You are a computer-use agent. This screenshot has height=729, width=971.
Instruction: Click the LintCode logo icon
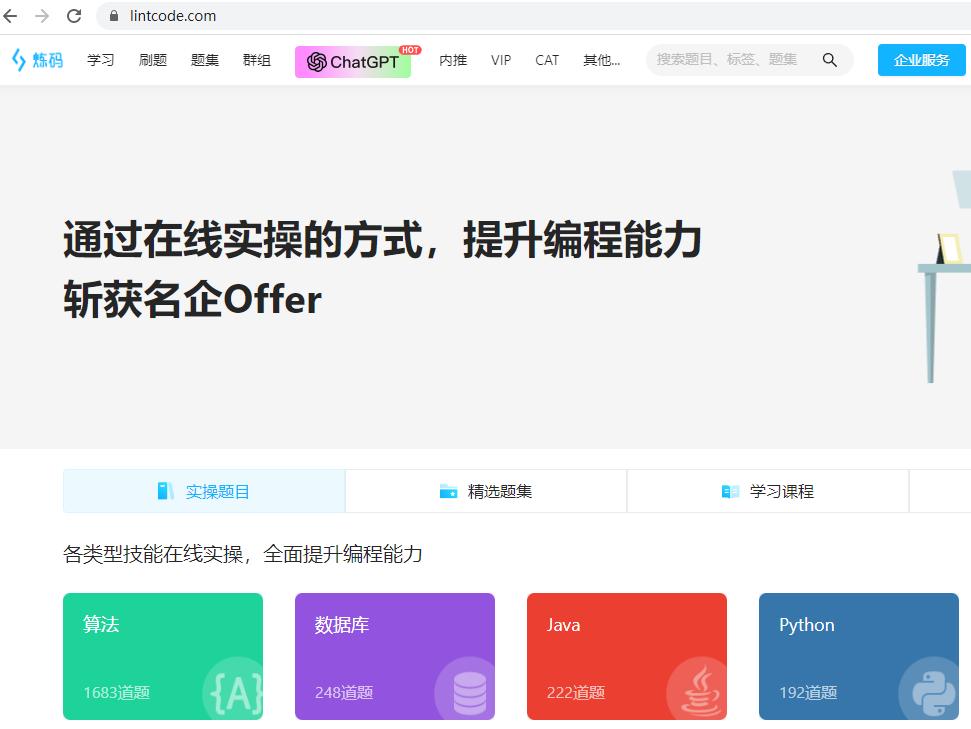point(17,59)
